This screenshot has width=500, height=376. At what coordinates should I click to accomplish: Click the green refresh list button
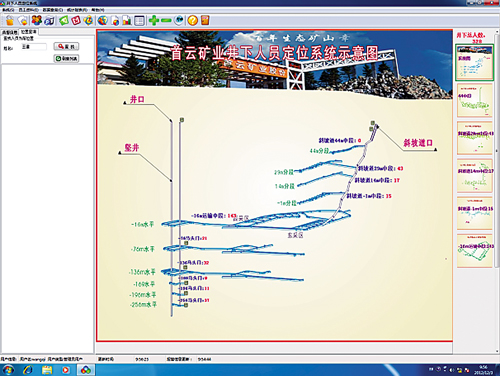click(x=66, y=59)
